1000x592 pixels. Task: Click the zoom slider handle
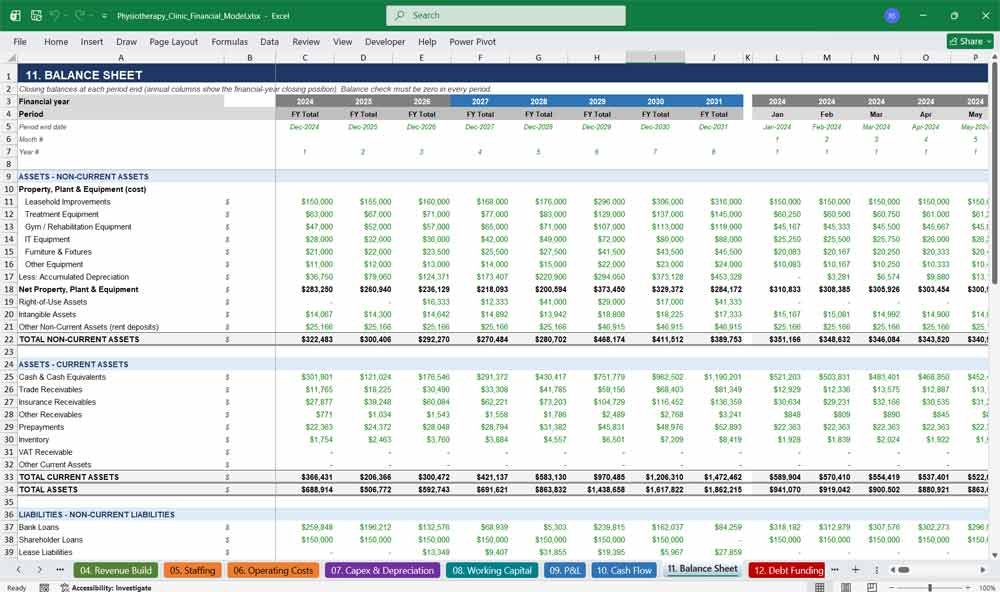click(930, 587)
